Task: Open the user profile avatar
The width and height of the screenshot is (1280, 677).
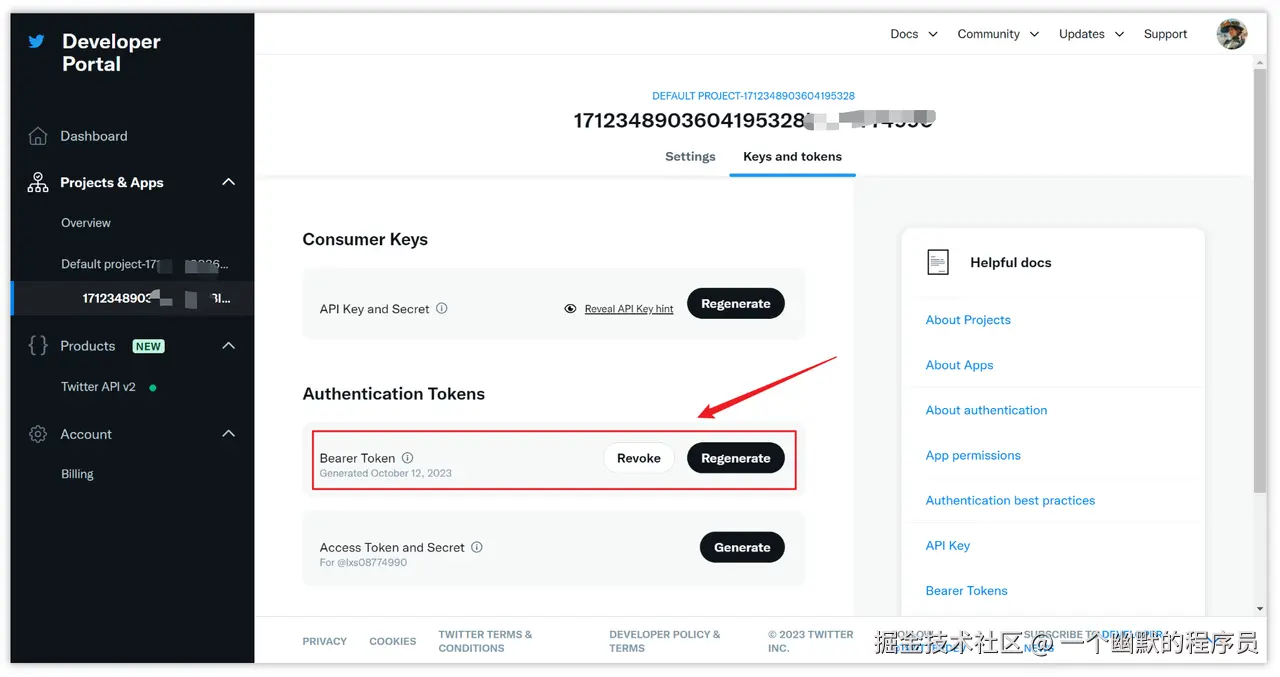Action: tap(1231, 33)
